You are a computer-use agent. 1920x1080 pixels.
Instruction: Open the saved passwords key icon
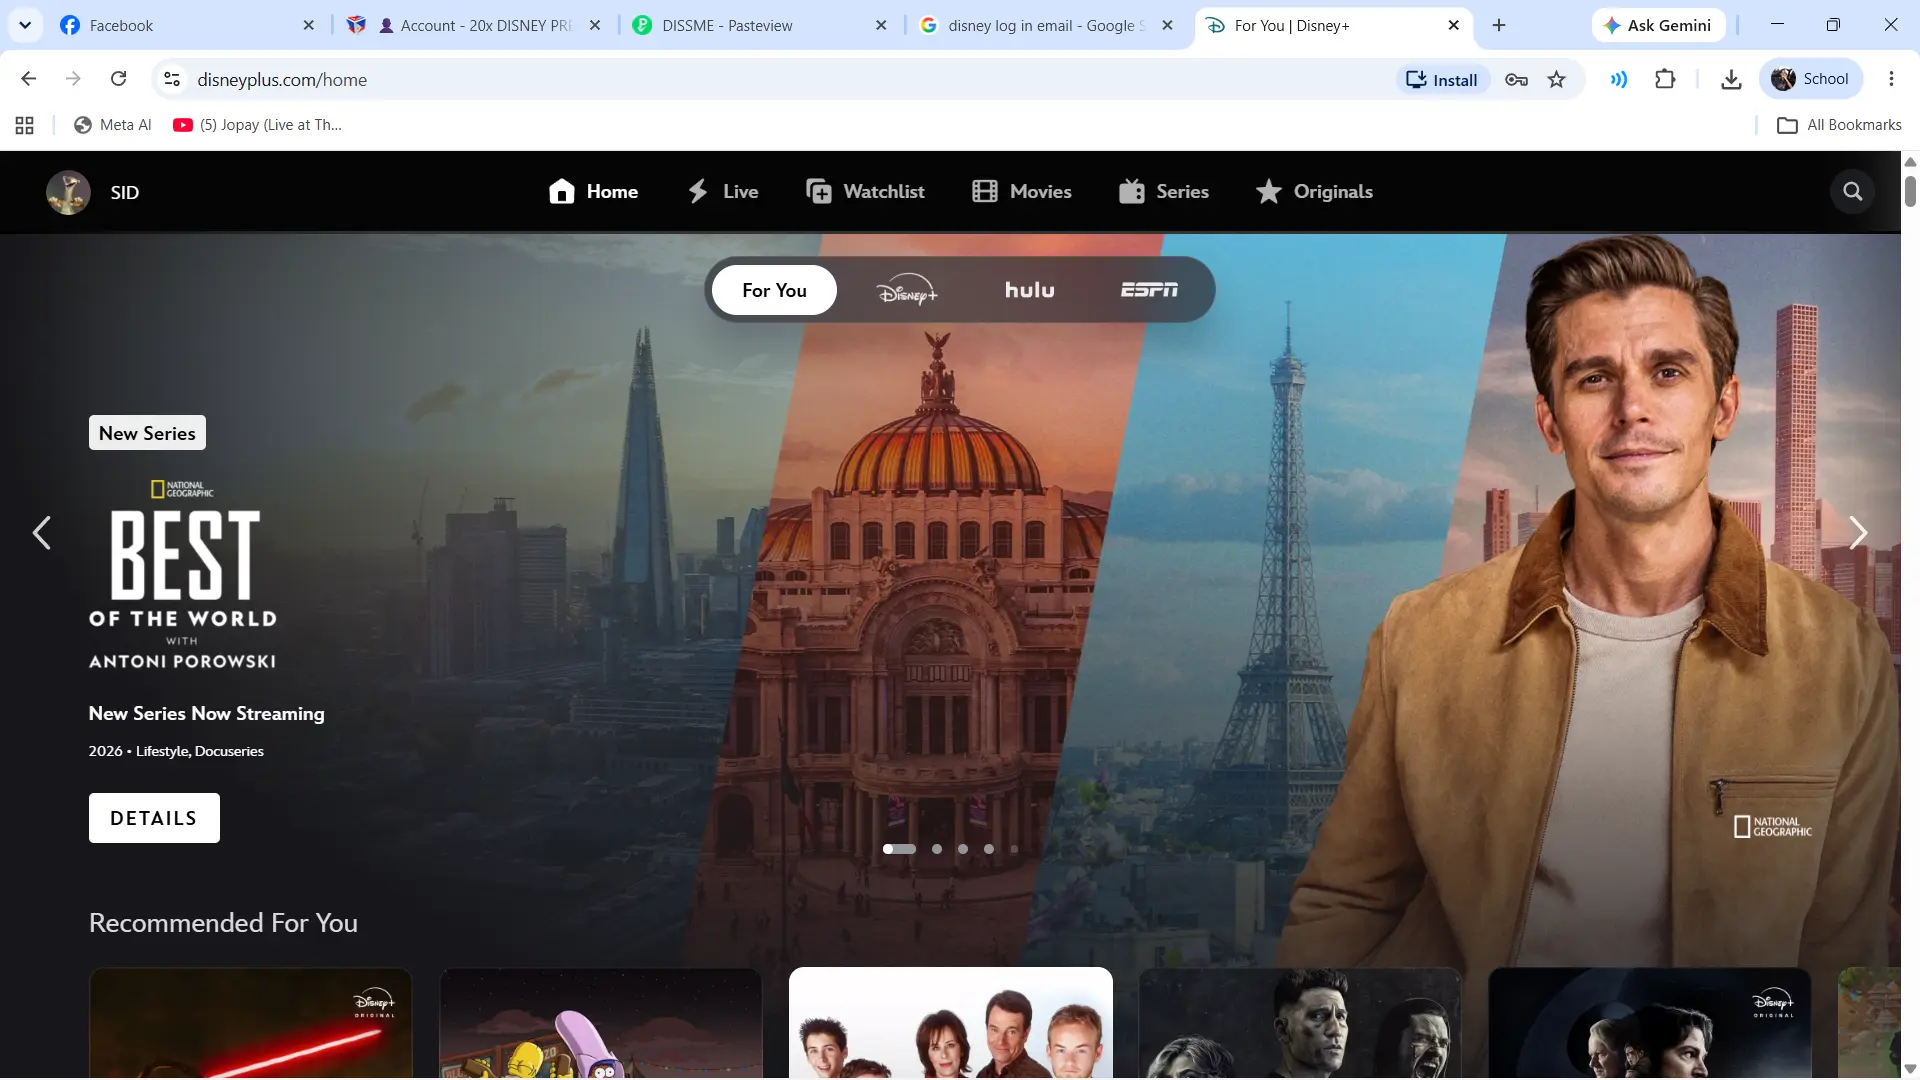(x=1516, y=80)
